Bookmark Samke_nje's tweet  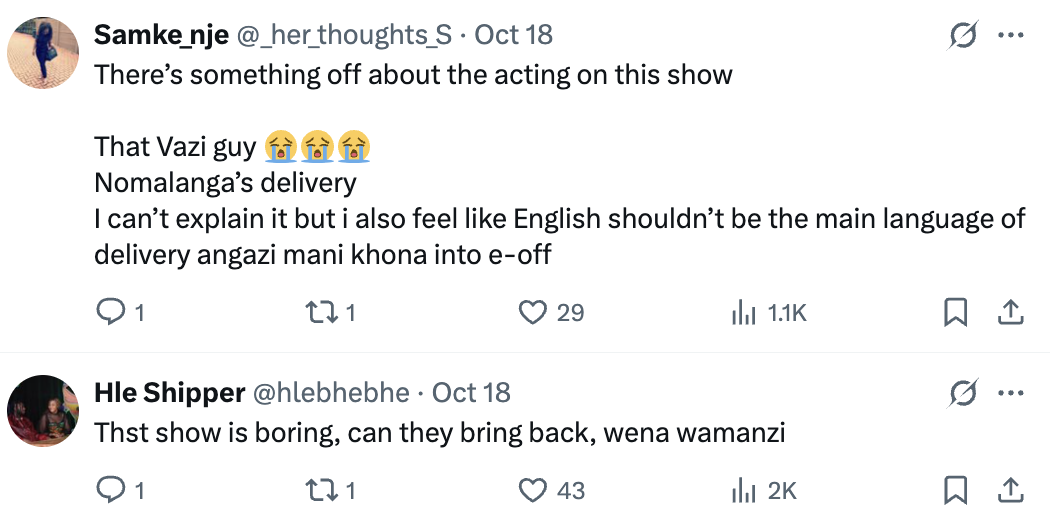pyautogui.click(x=955, y=313)
